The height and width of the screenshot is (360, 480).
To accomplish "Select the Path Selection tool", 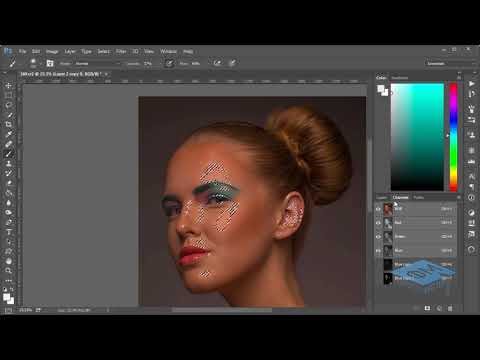I will click(x=9, y=241).
